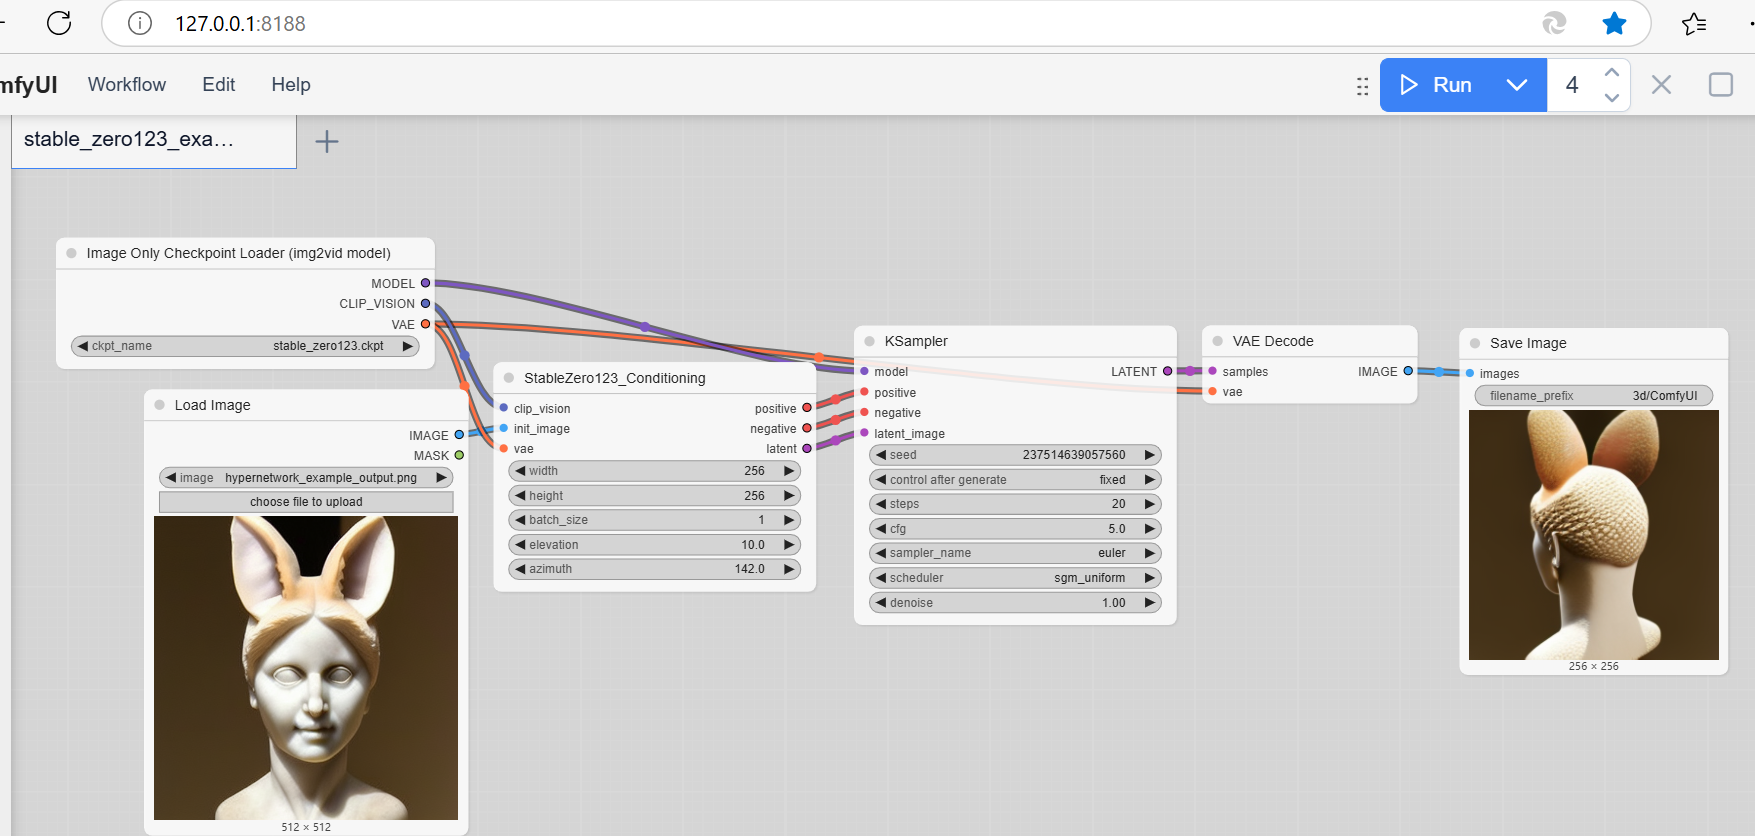Select the stable_zero123_exa… workflow tab

[154, 141]
